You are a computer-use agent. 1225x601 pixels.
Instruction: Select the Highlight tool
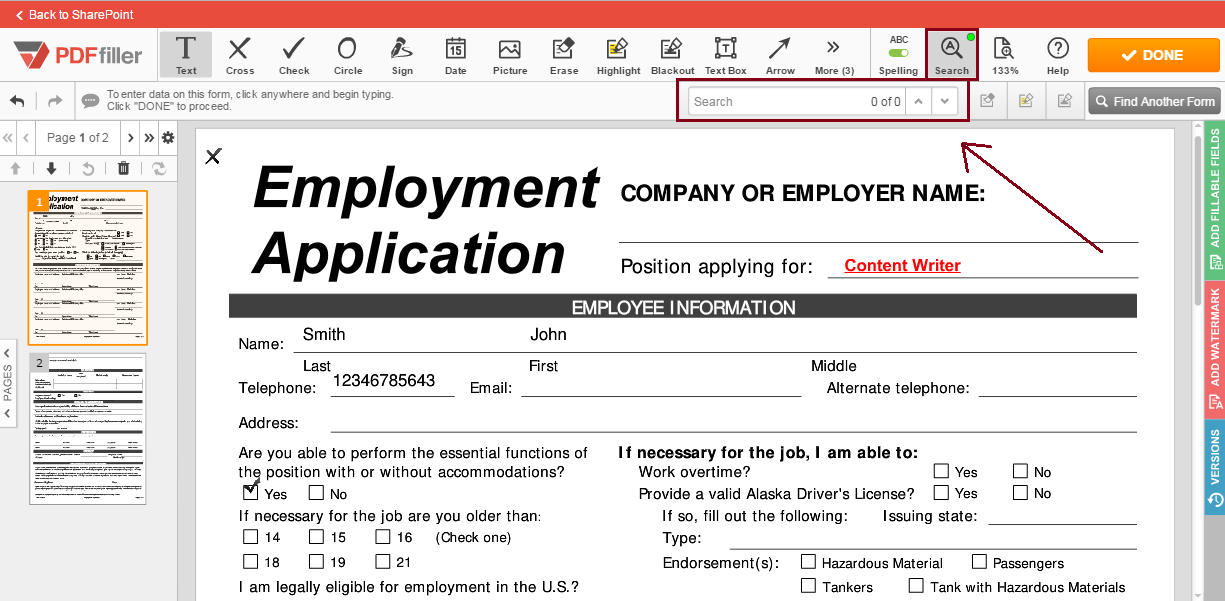click(618, 55)
